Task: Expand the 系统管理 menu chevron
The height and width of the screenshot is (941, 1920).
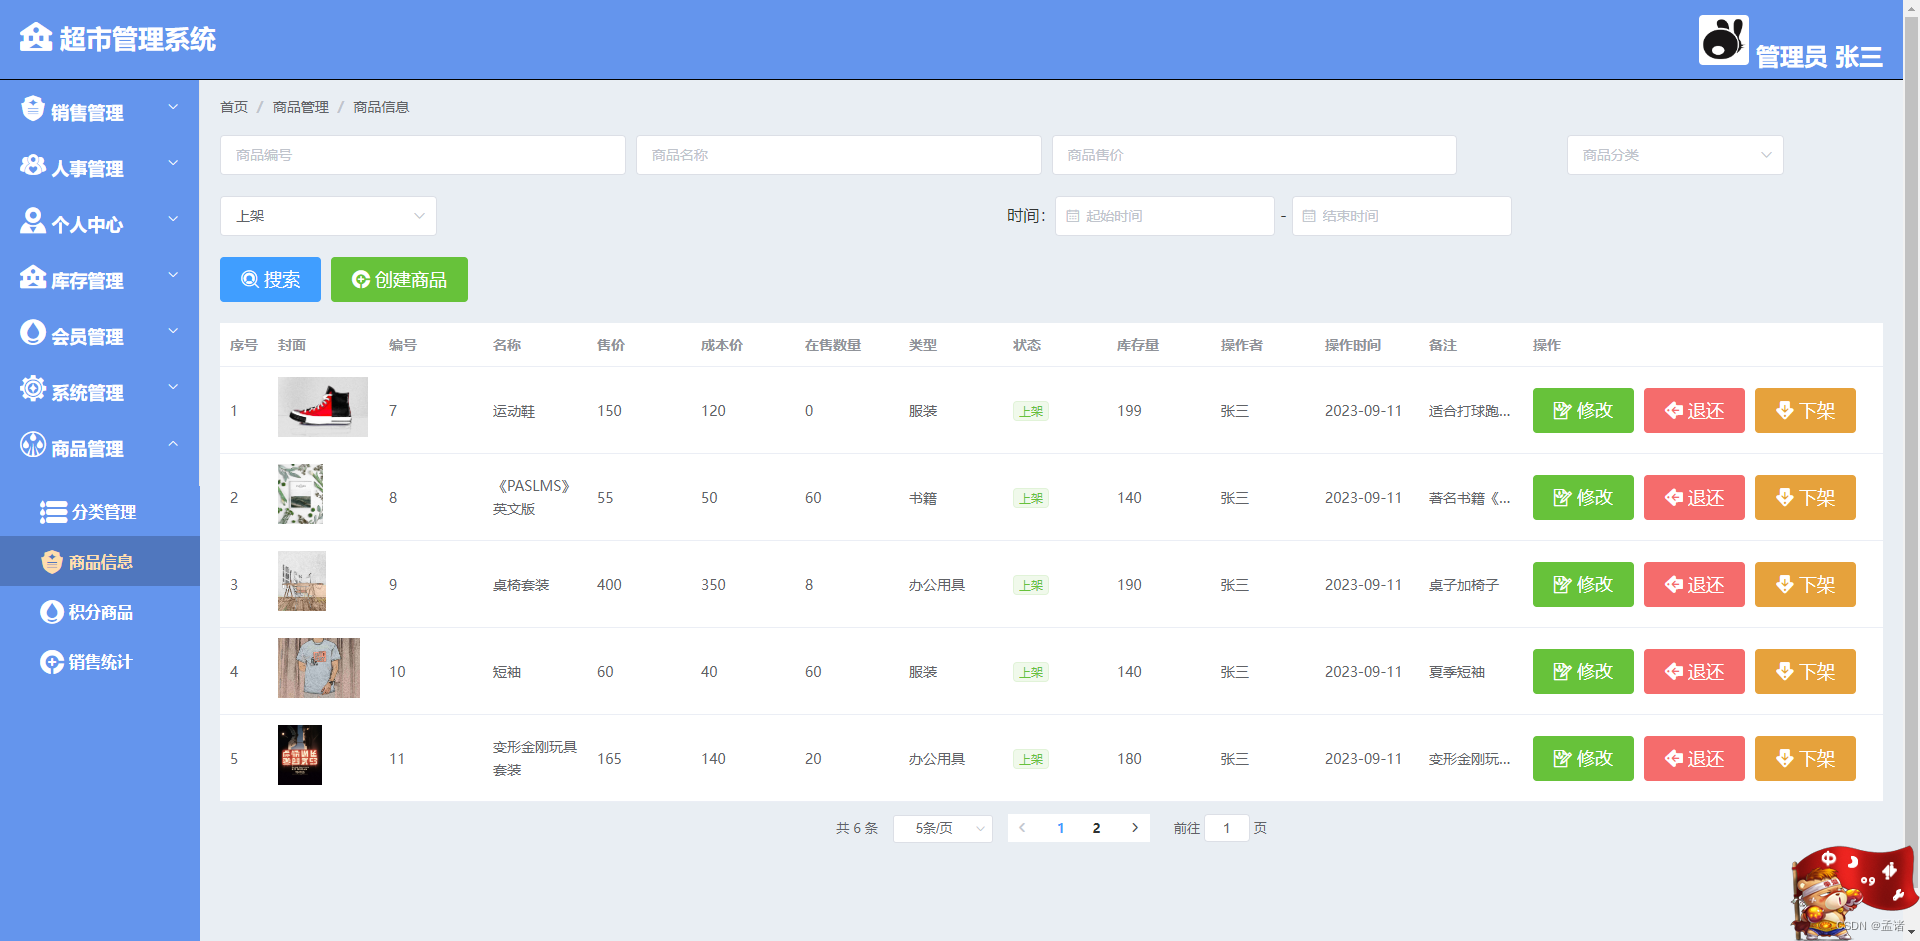Action: tap(173, 387)
